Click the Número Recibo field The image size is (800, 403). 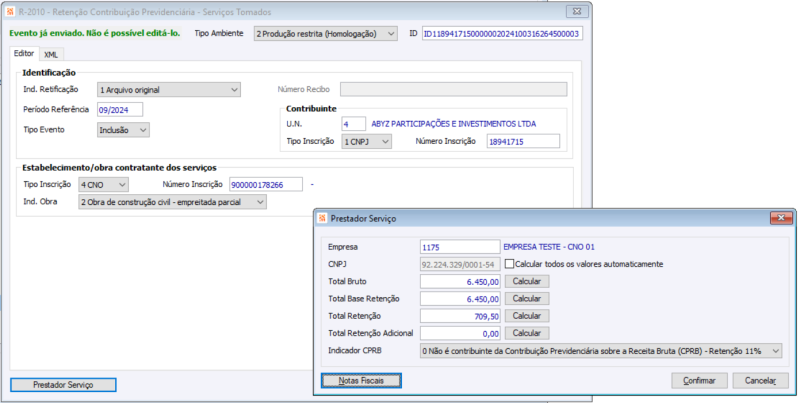(454, 89)
